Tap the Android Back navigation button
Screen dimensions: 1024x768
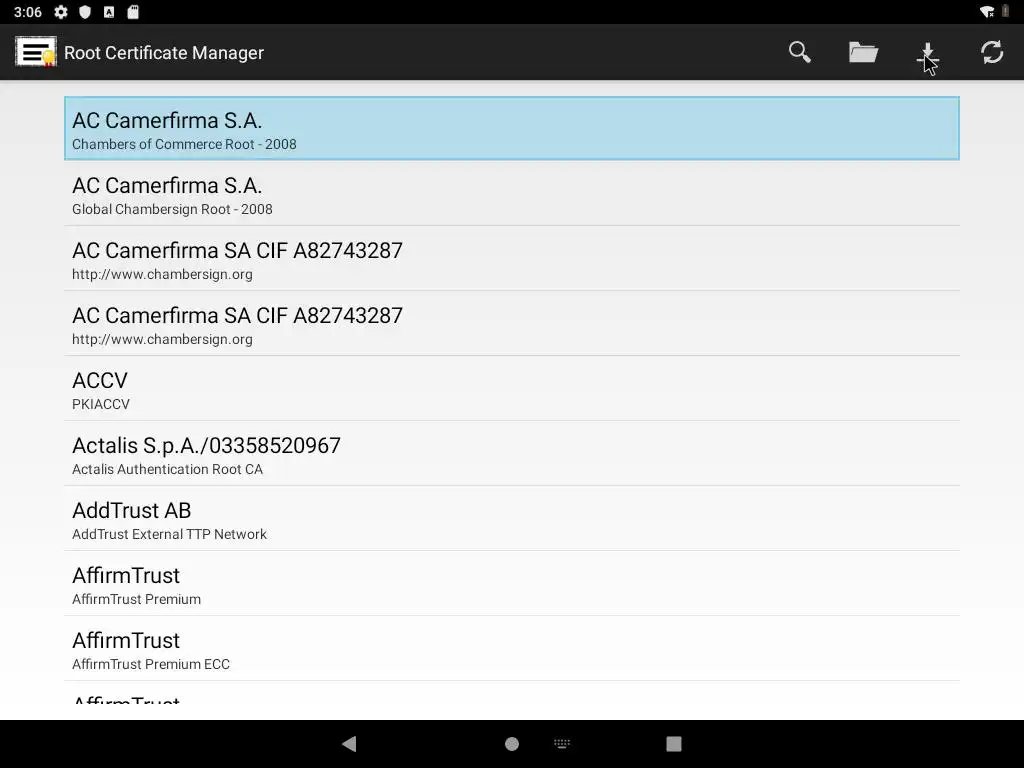coord(349,744)
